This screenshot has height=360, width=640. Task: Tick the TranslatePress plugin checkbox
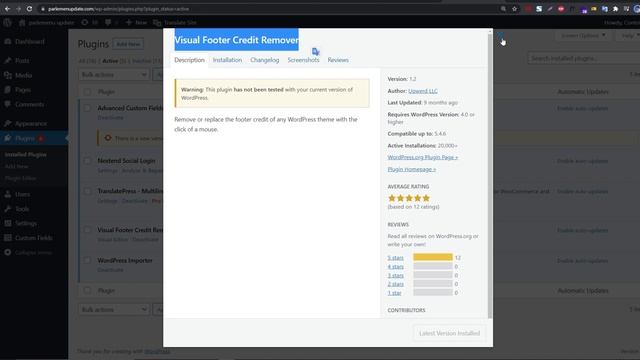click(x=87, y=191)
